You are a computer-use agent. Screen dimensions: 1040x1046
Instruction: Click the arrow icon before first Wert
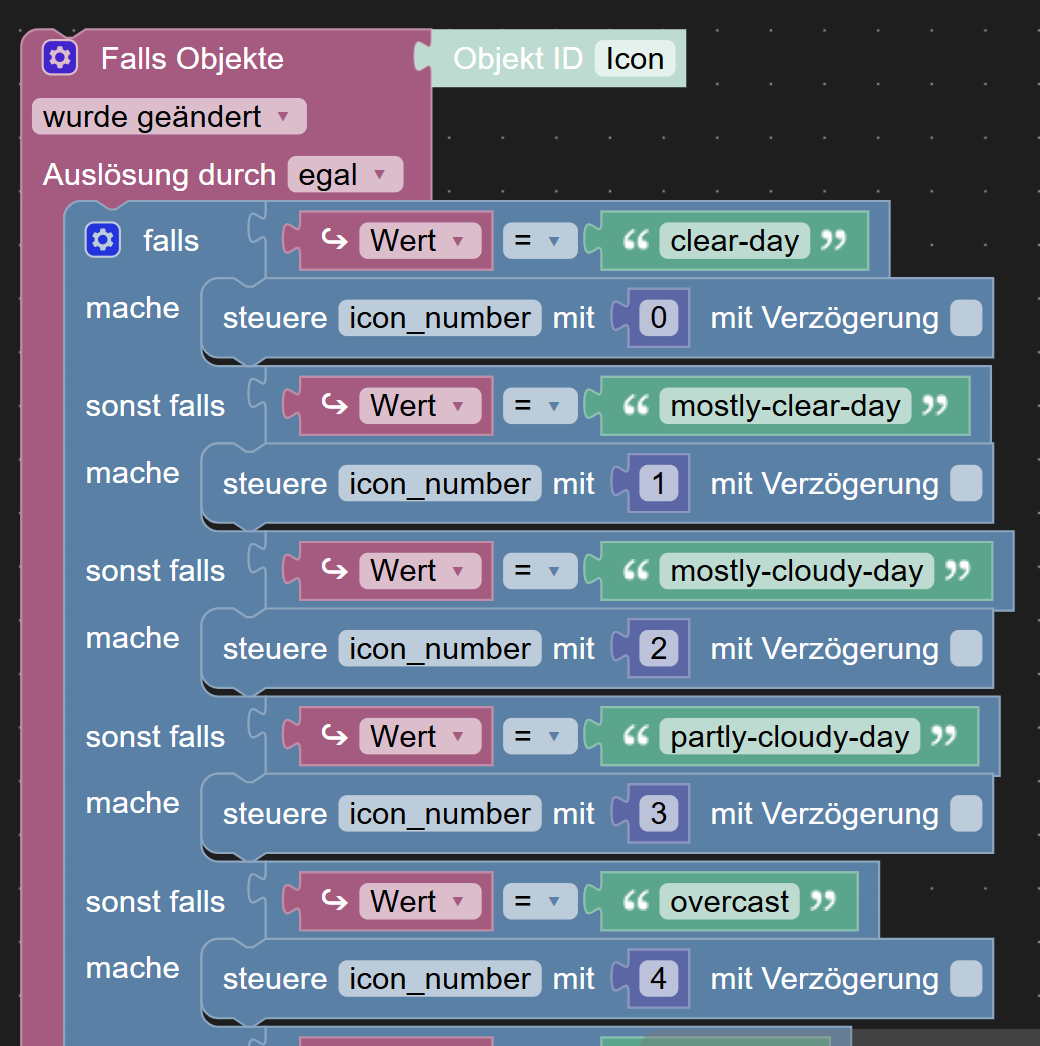(x=332, y=241)
